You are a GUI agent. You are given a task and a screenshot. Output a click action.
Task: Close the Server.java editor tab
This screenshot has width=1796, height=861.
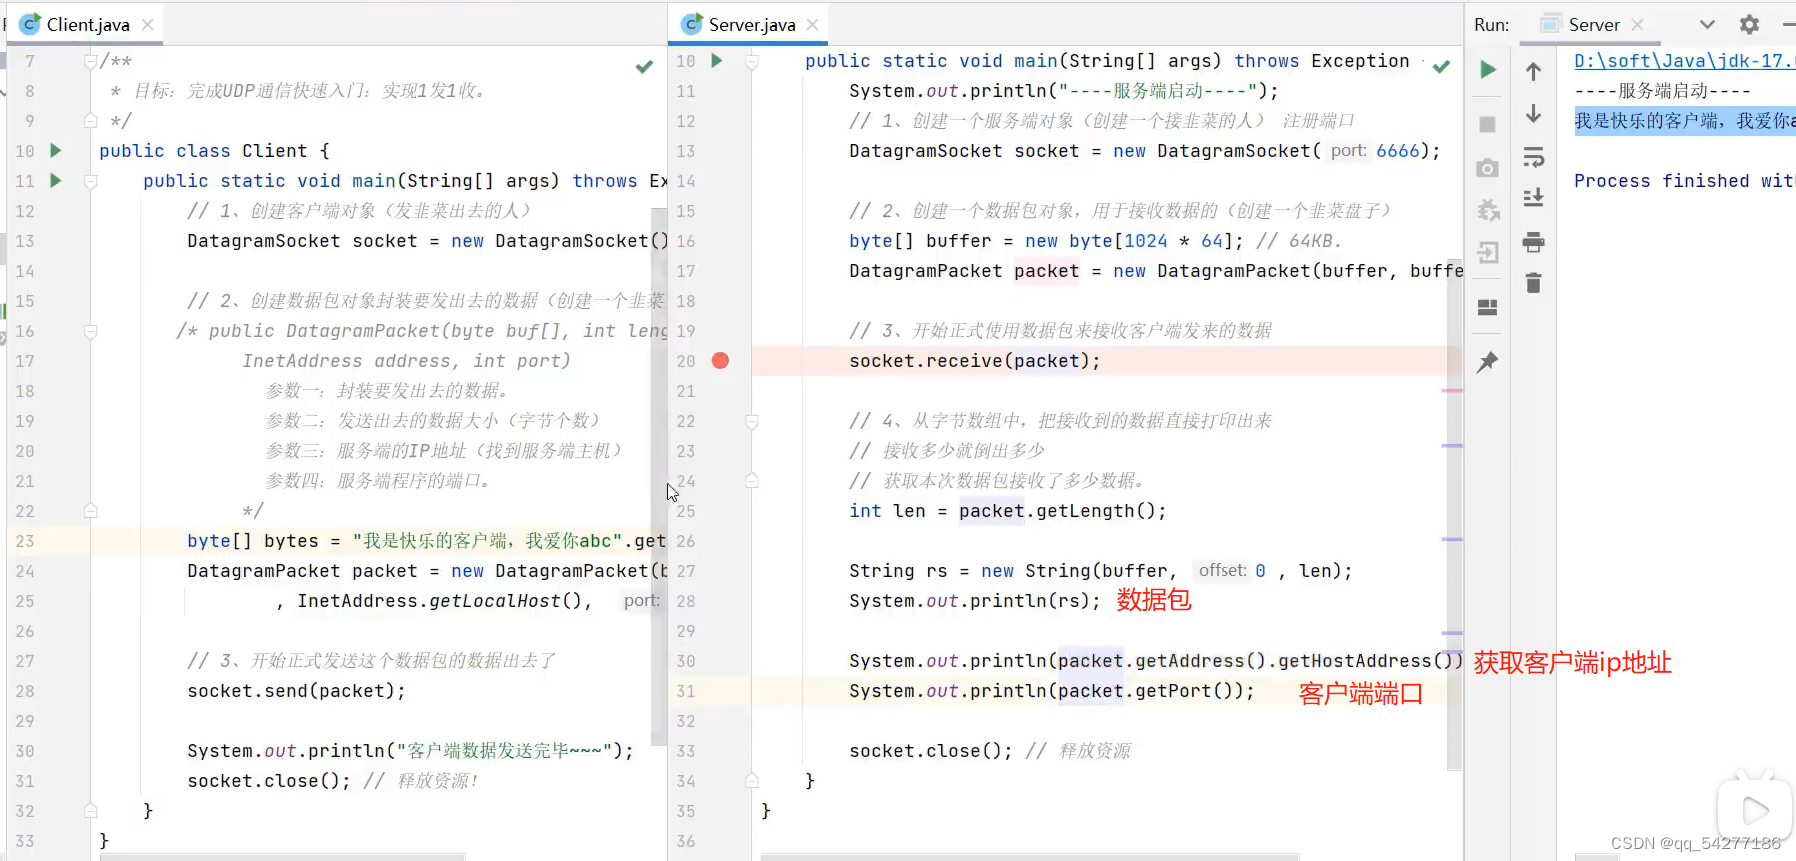coord(812,24)
